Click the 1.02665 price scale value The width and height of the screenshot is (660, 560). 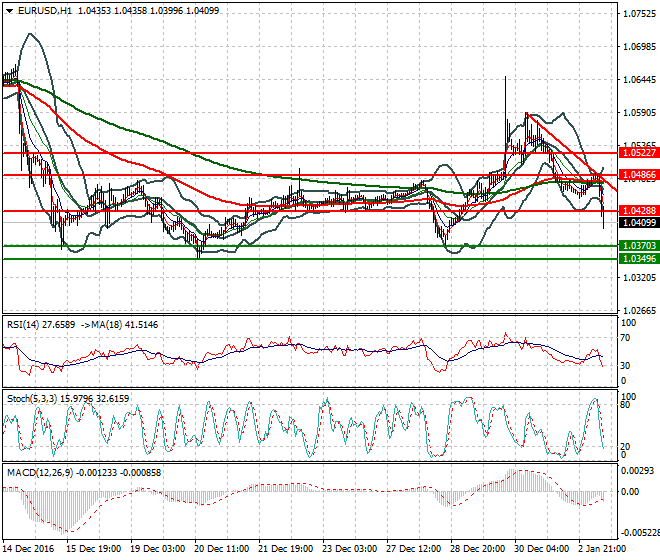639,310
